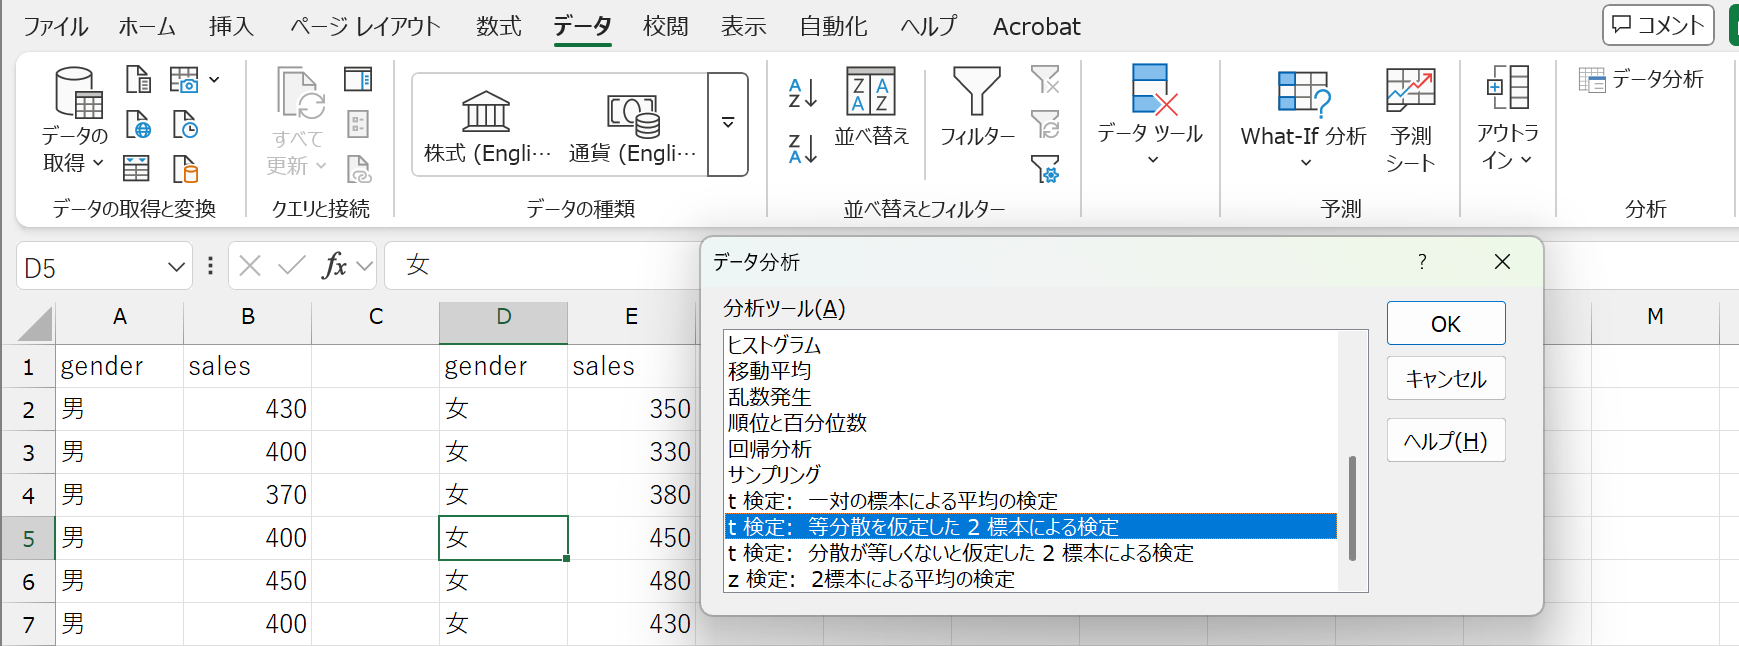The width and height of the screenshot is (1739, 646).
Task: Select the 通貨 currency data type
Action: click(632, 126)
